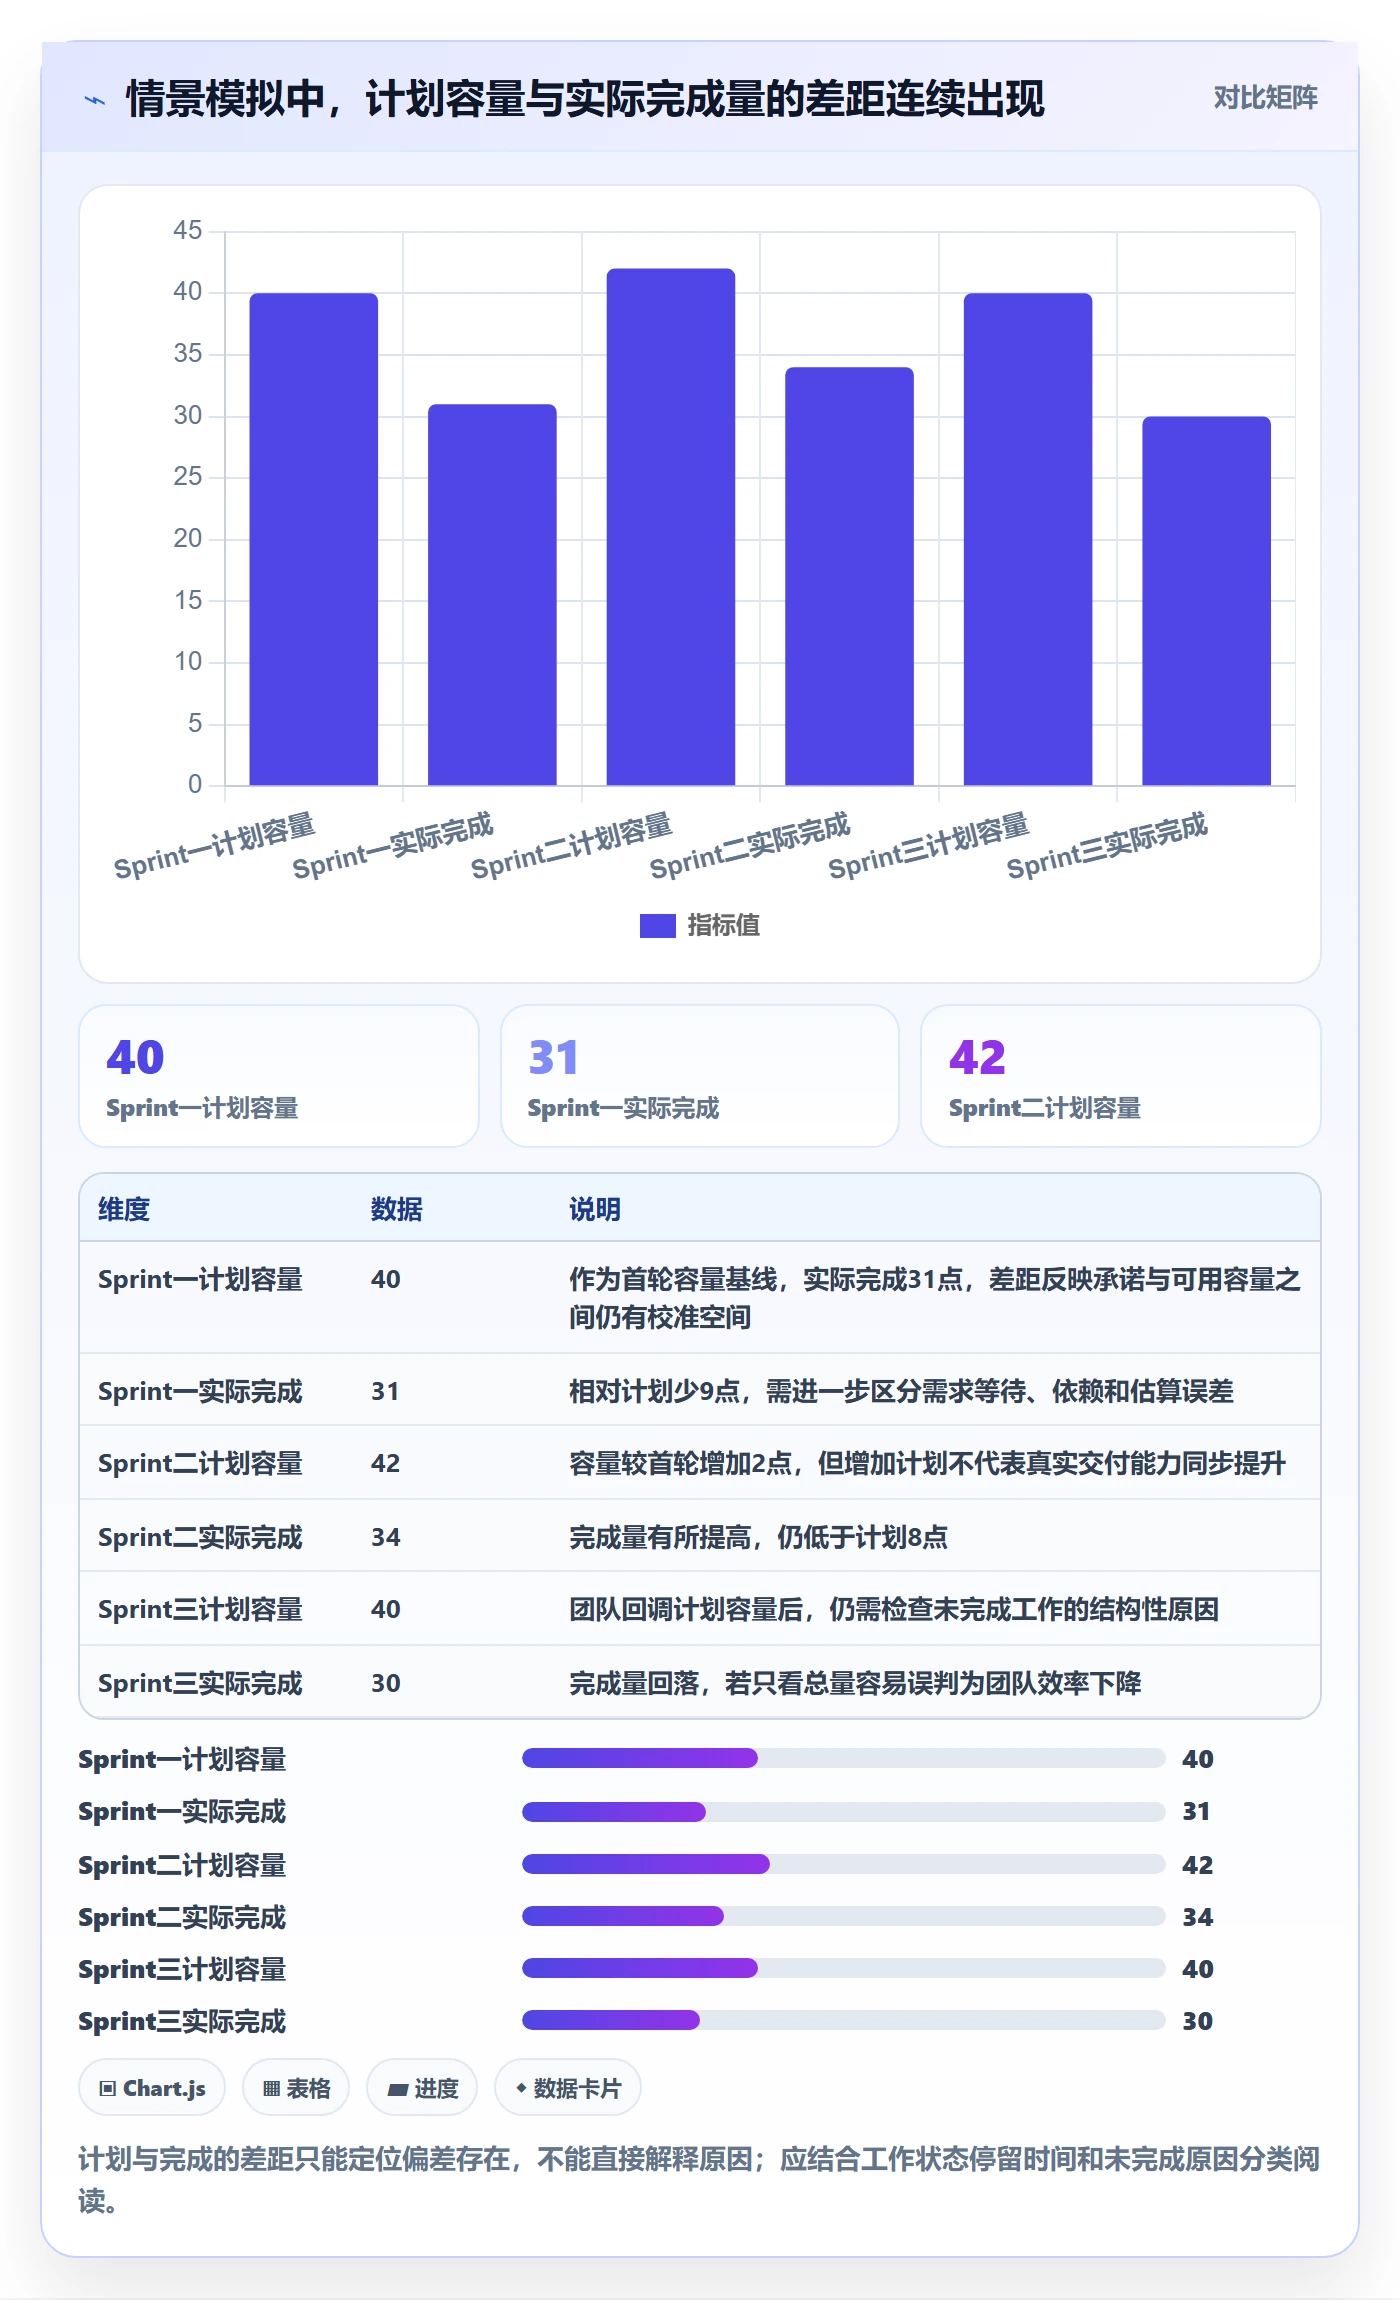
Task: Click description 完成量有所提高，仍低于计划8点
Action: [x=758, y=1537]
